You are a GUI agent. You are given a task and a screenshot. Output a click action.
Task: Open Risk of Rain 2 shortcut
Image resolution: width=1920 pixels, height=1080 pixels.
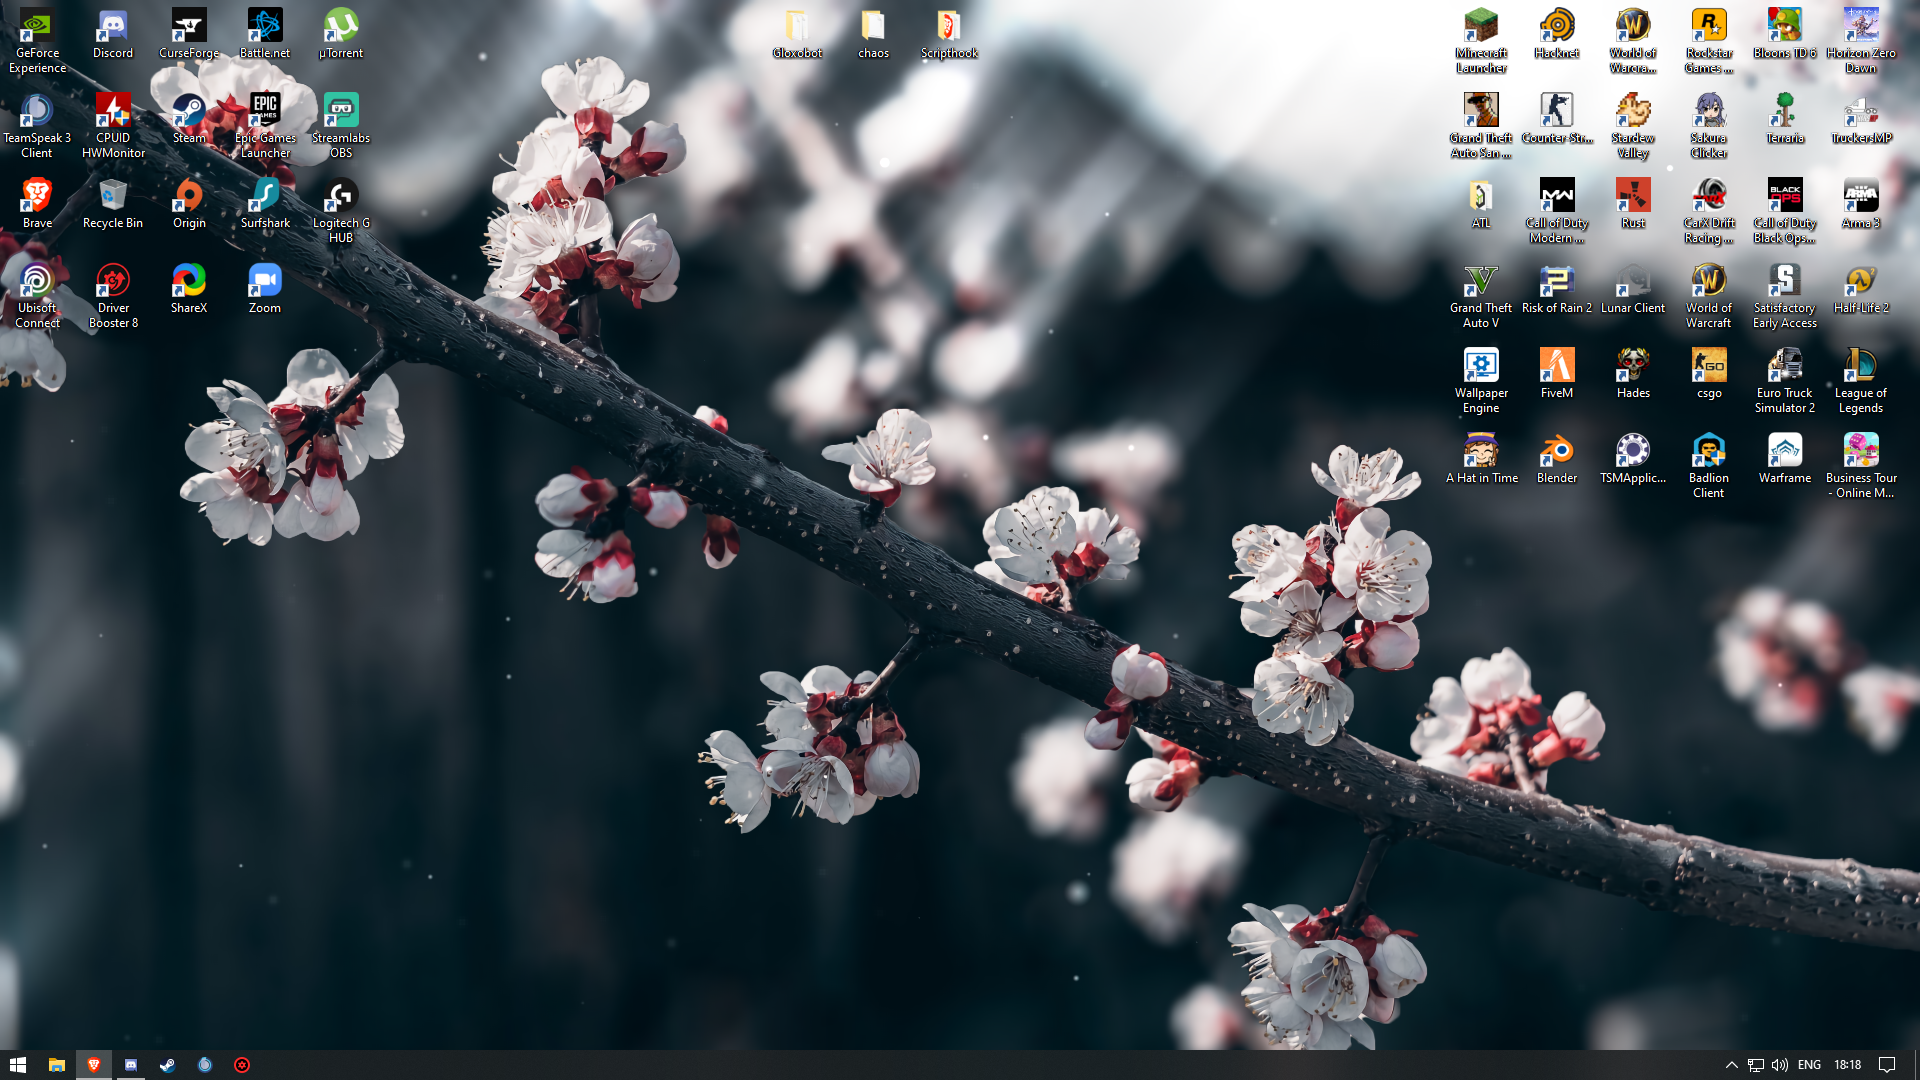point(1557,288)
